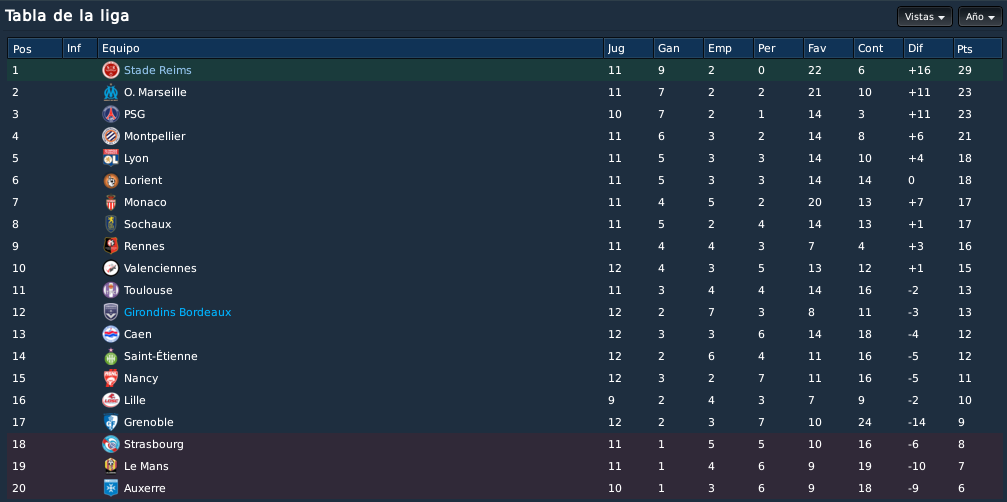Click the Rennes club crest icon
The height and width of the screenshot is (502, 1007).
pyautogui.click(x=111, y=246)
